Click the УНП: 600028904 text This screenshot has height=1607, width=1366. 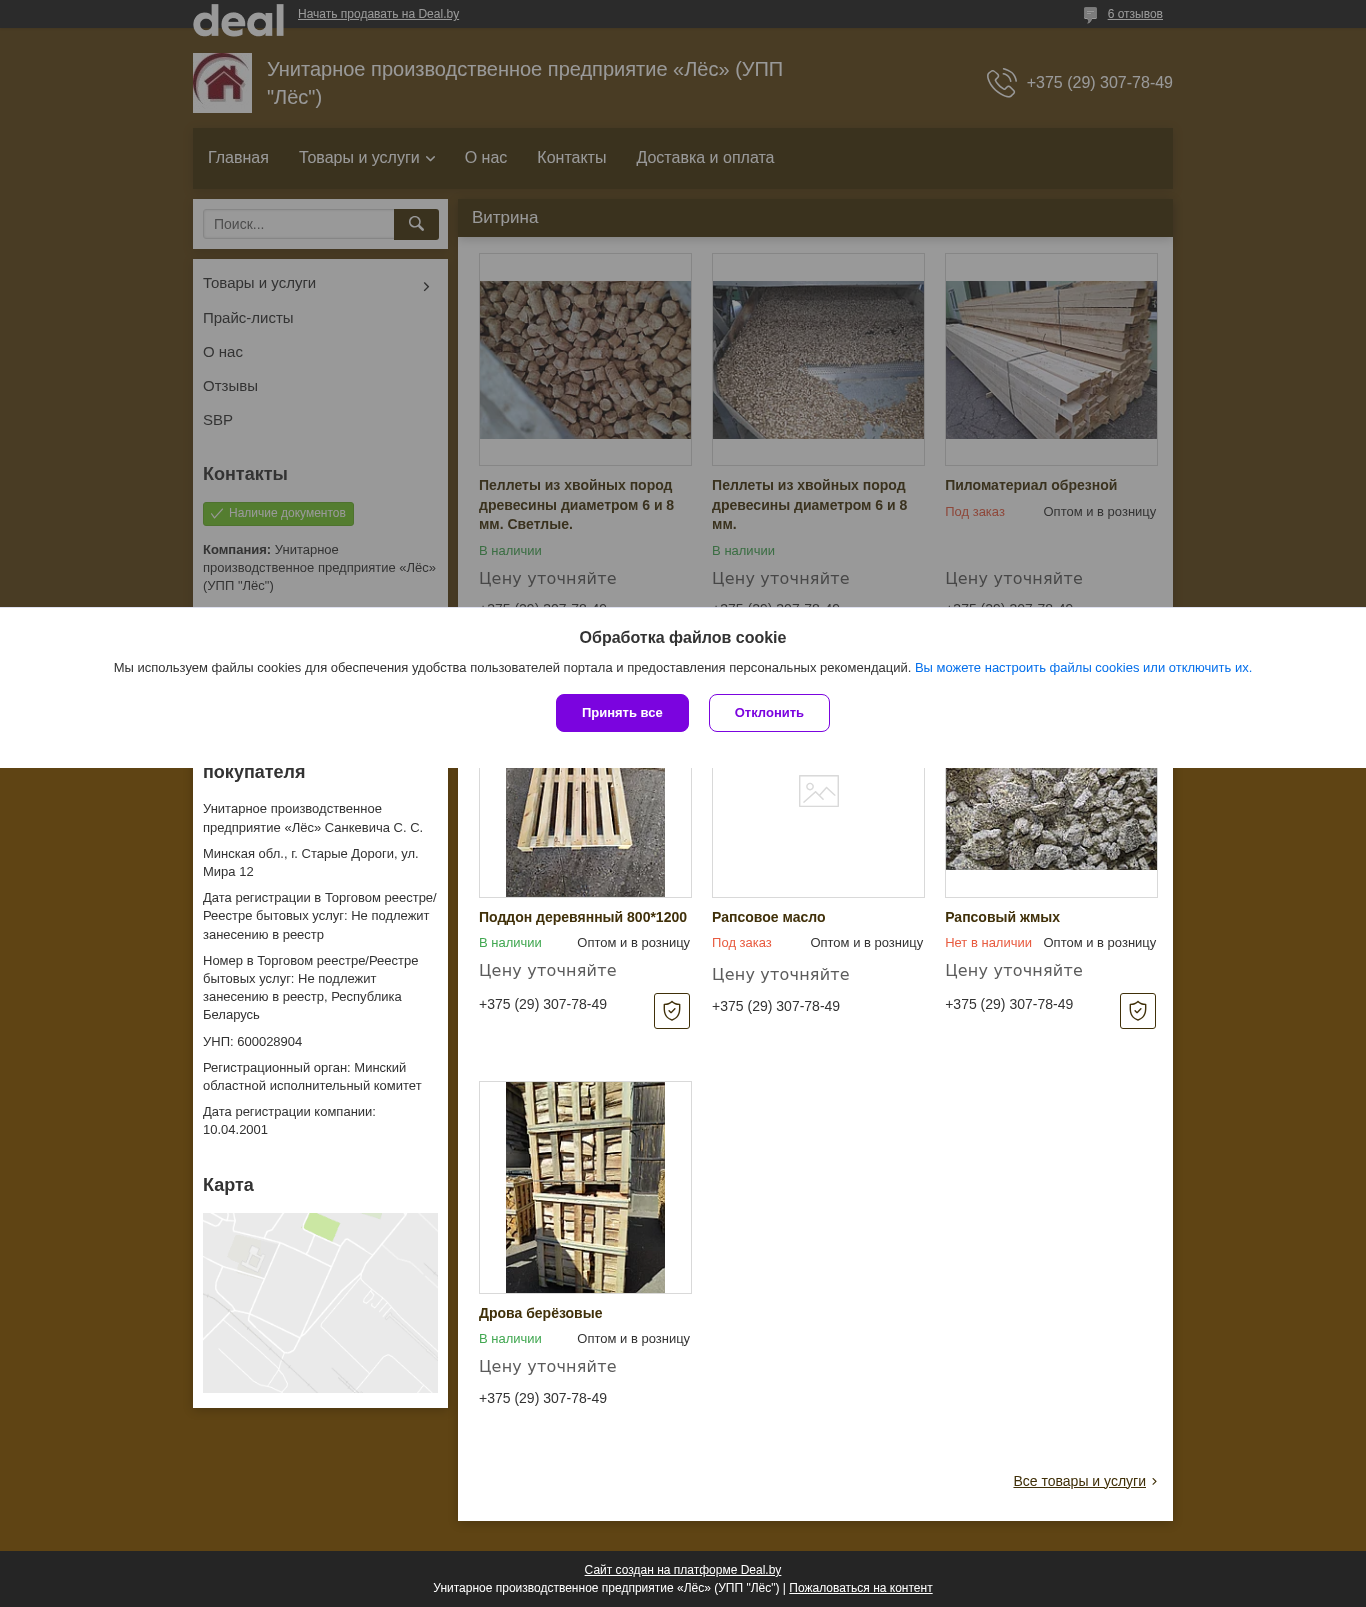252,1042
